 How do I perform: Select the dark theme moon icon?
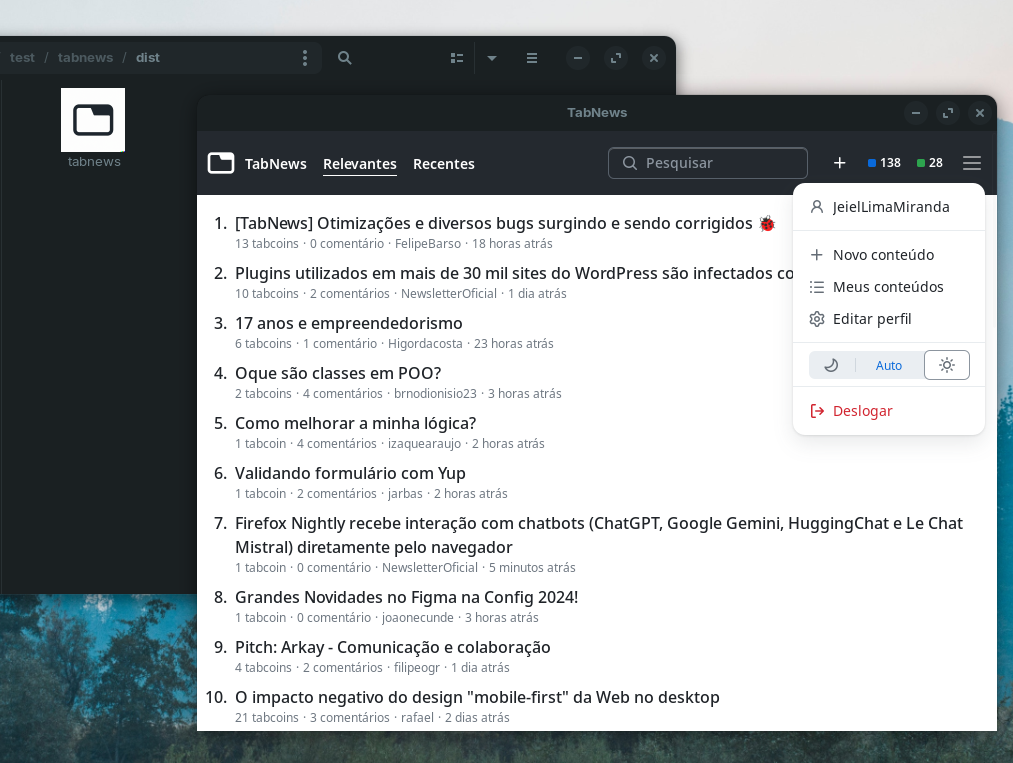coord(831,365)
